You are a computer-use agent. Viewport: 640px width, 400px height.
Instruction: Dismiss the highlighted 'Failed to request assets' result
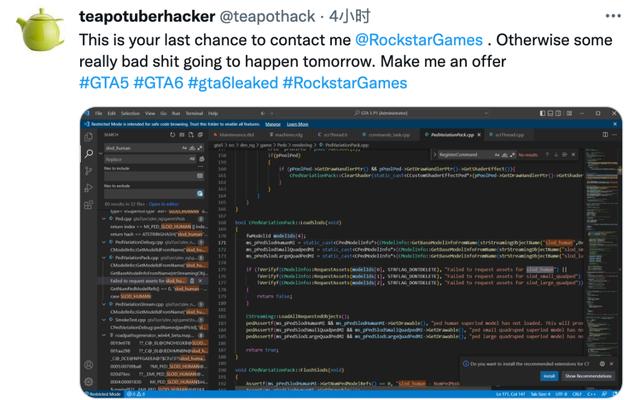pyautogui.click(x=200, y=281)
